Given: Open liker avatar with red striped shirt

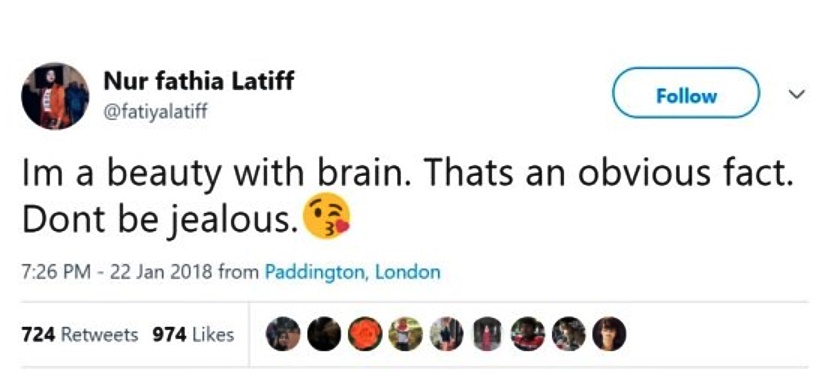Looking at the screenshot, I should [528, 334].
